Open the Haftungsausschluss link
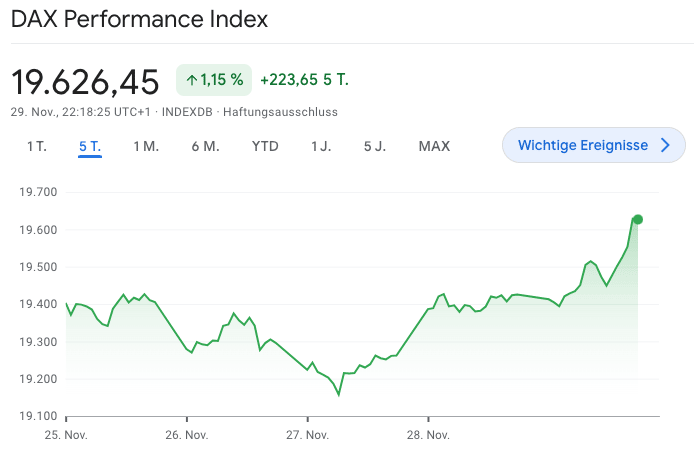This screenshot has width=694, height=452. click(280, 112)
